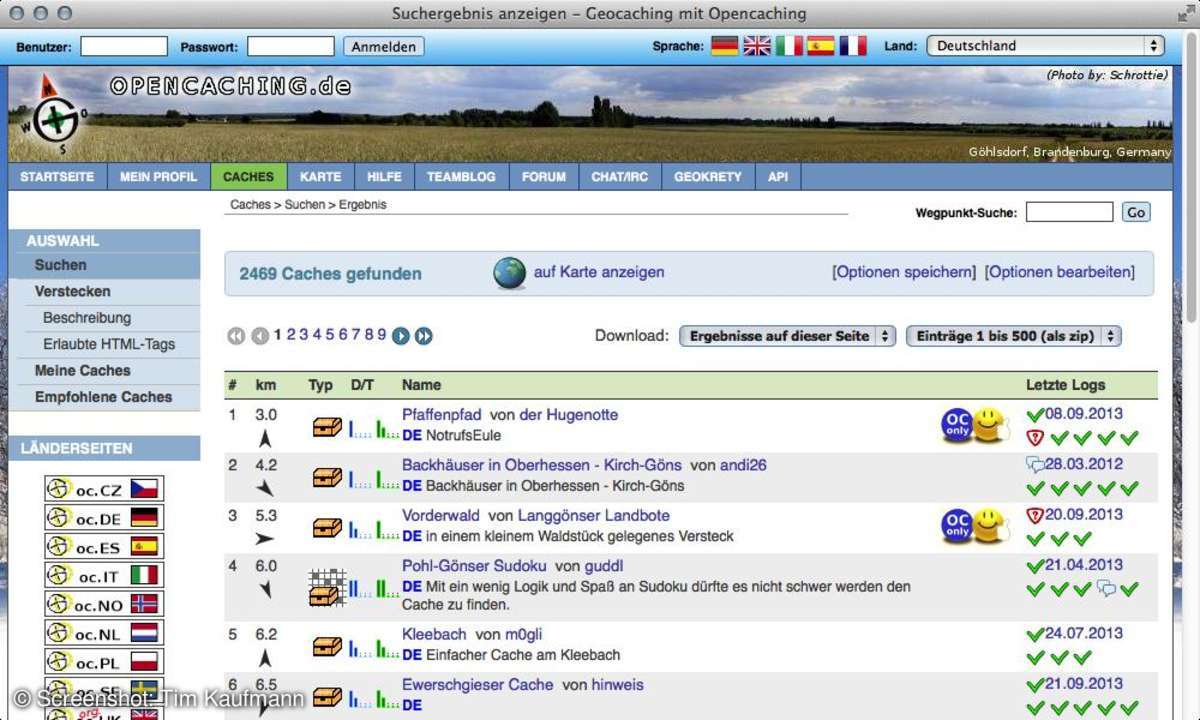Viewport: 1200px width, 720px height.
Task: Choose the Italian flag language icon
Action: (789, 46)
